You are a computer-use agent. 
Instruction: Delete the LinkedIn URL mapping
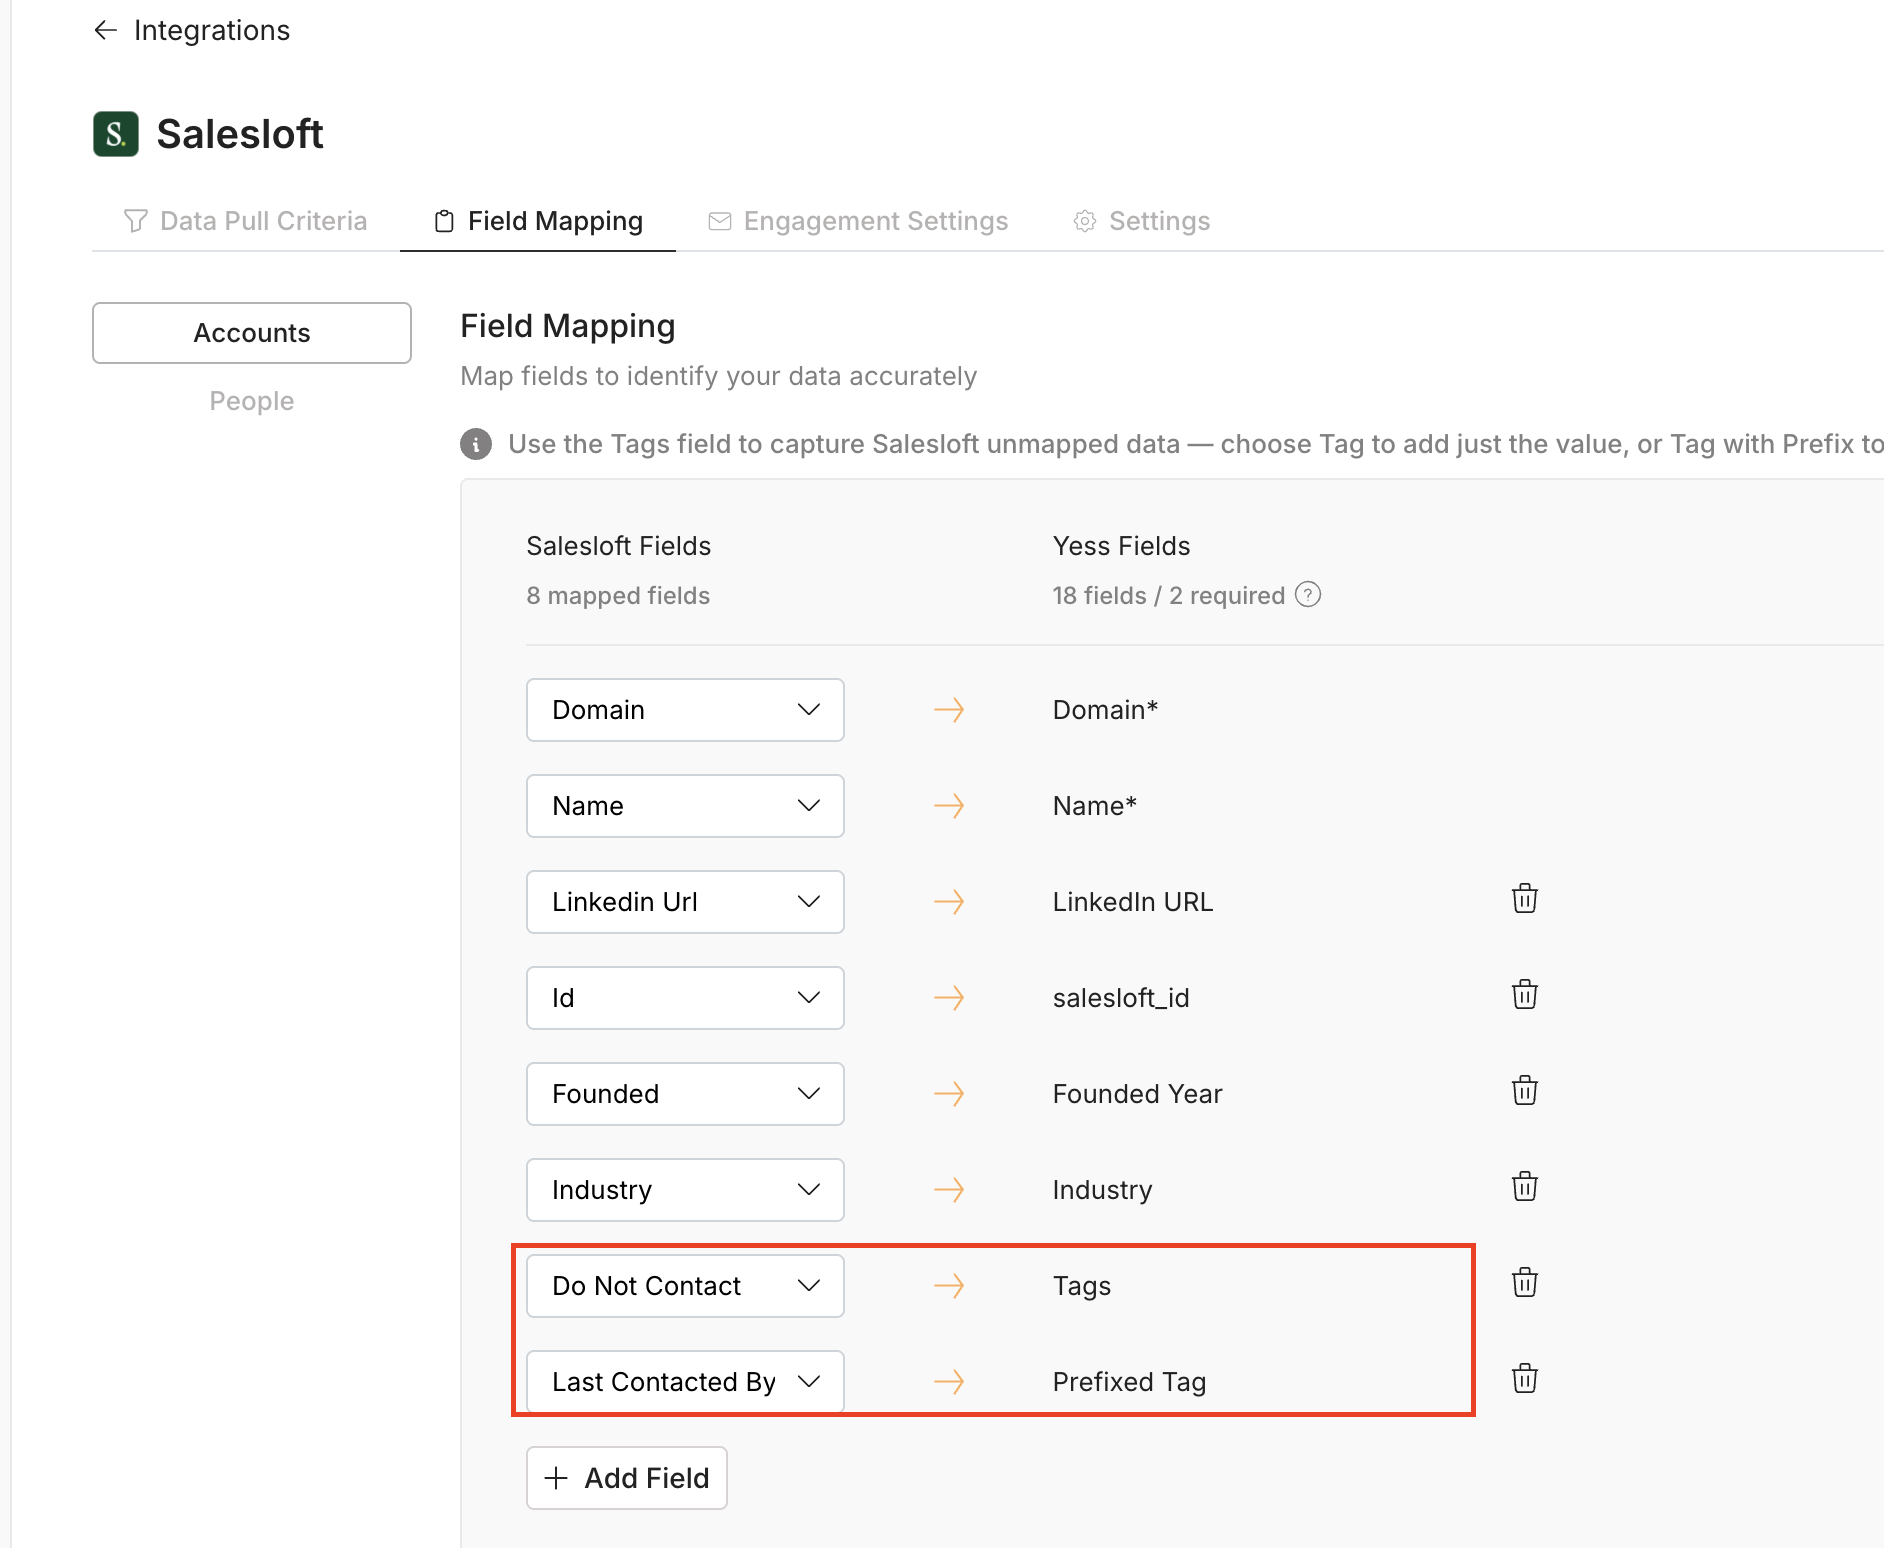(1525, 899)
